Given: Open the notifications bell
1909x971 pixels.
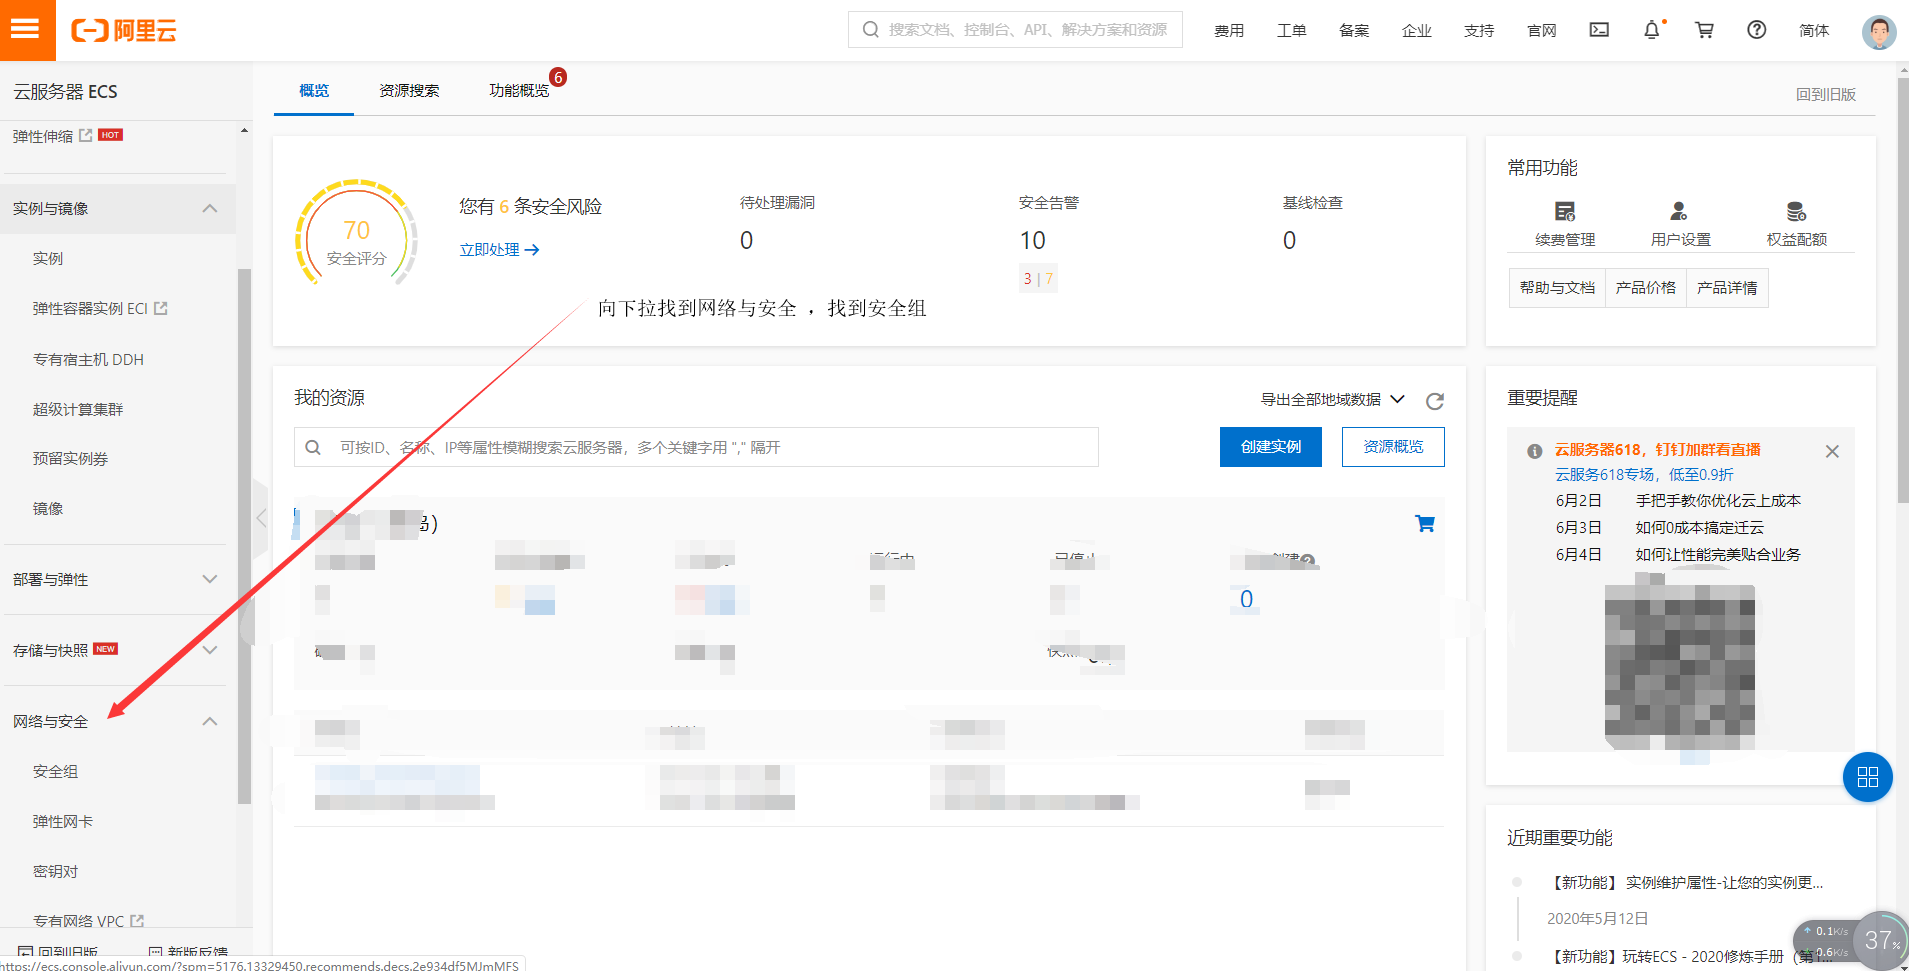Looking at the screenshot, I should 1650,30.
